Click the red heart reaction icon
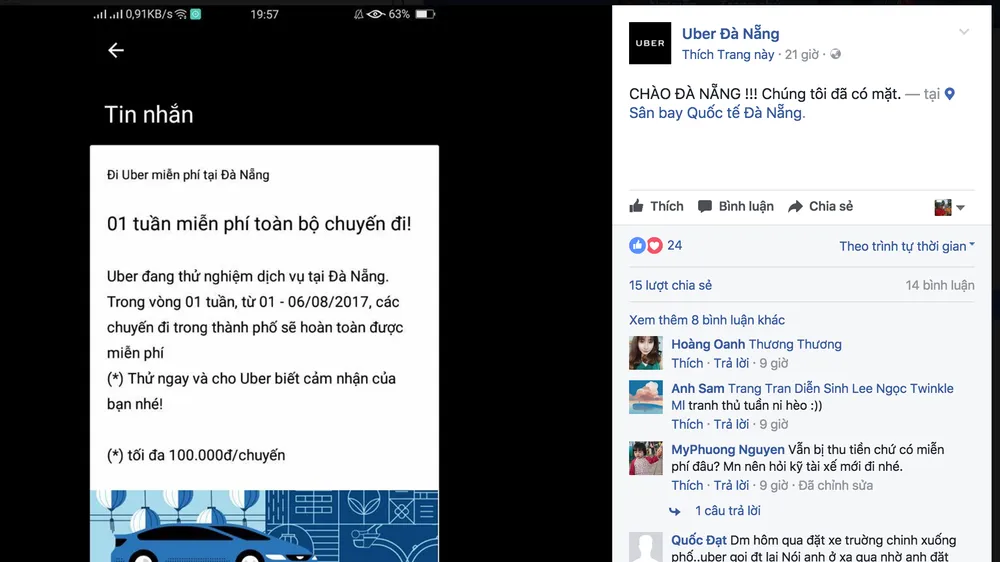 [x=654, y=246]
